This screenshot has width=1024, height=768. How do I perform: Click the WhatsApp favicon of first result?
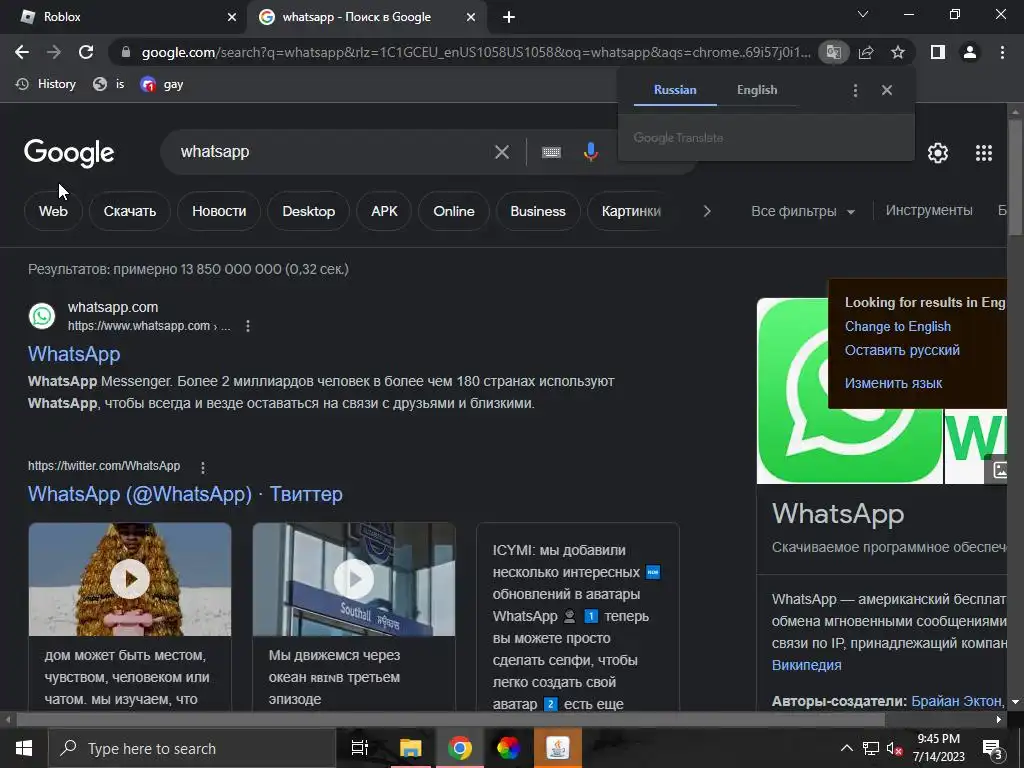(42, 316)
